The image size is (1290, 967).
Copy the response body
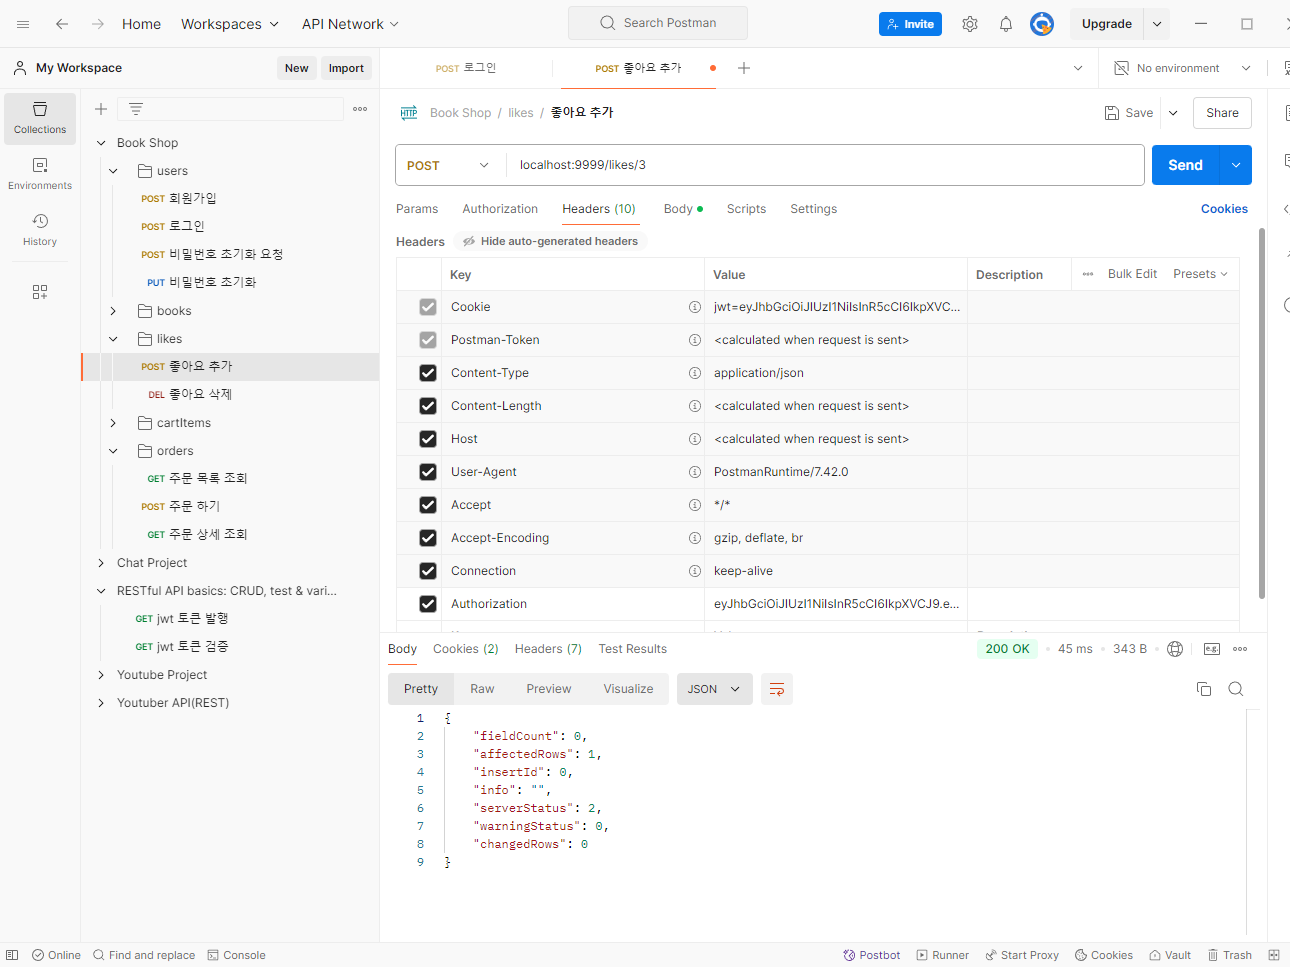tap(1204, 689)
